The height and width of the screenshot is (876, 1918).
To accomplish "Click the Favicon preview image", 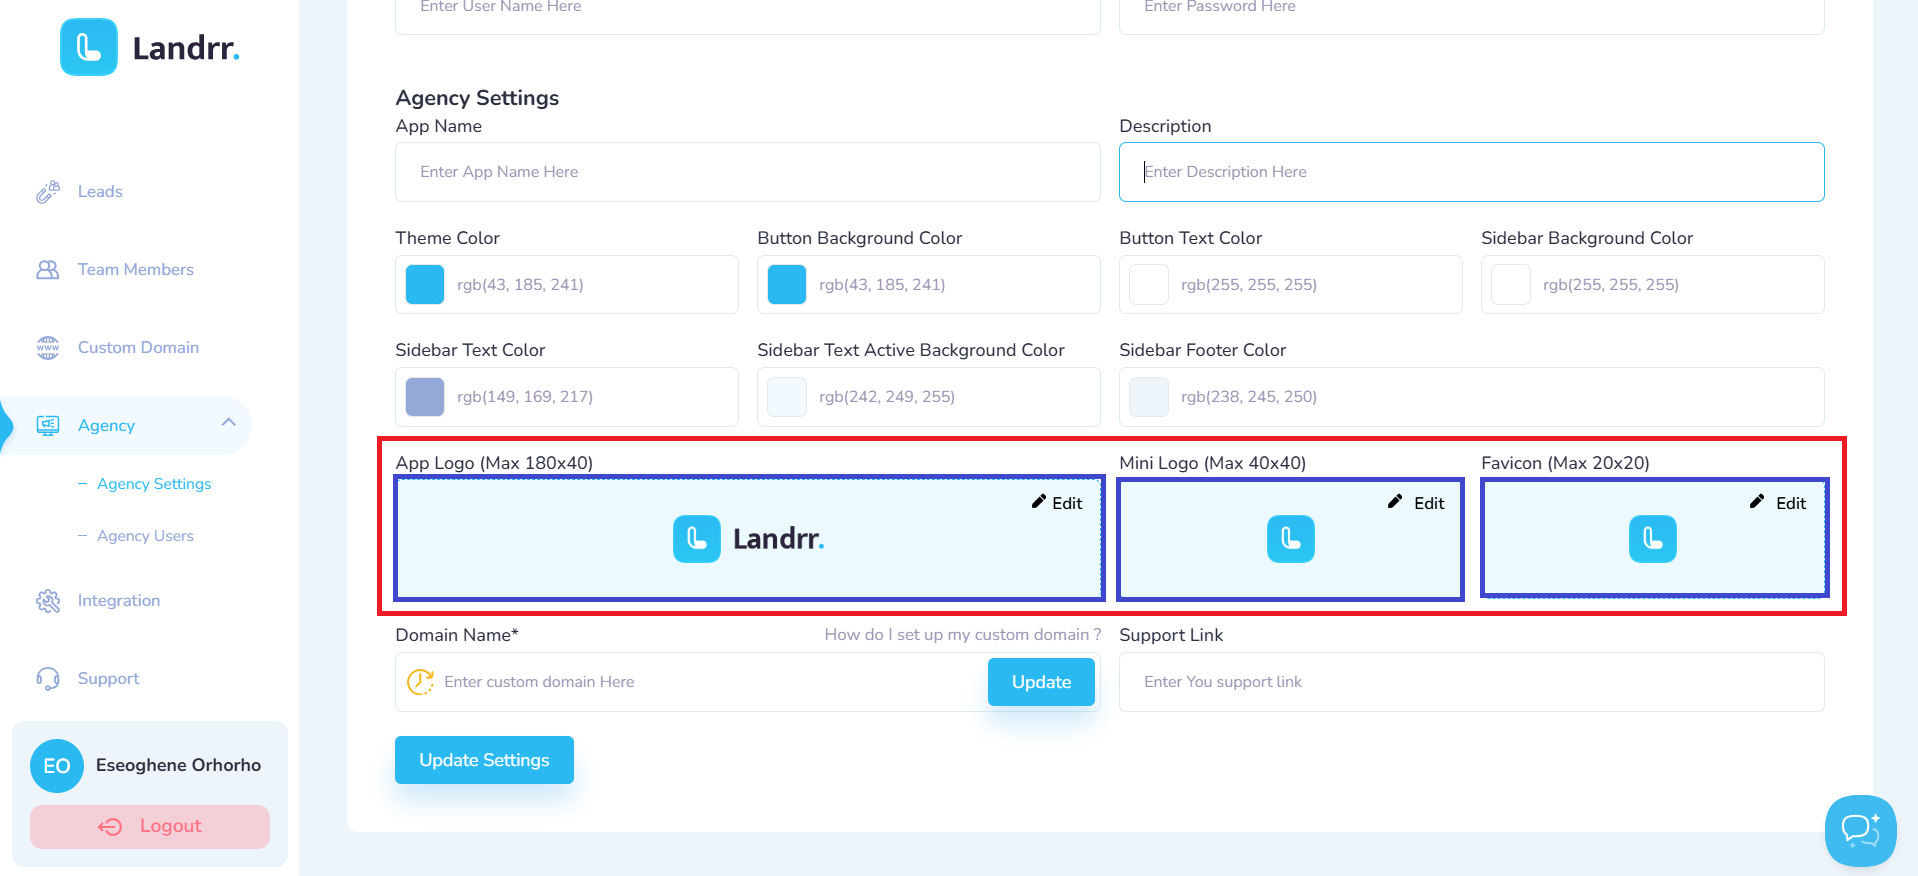I will pos(1653,539).
